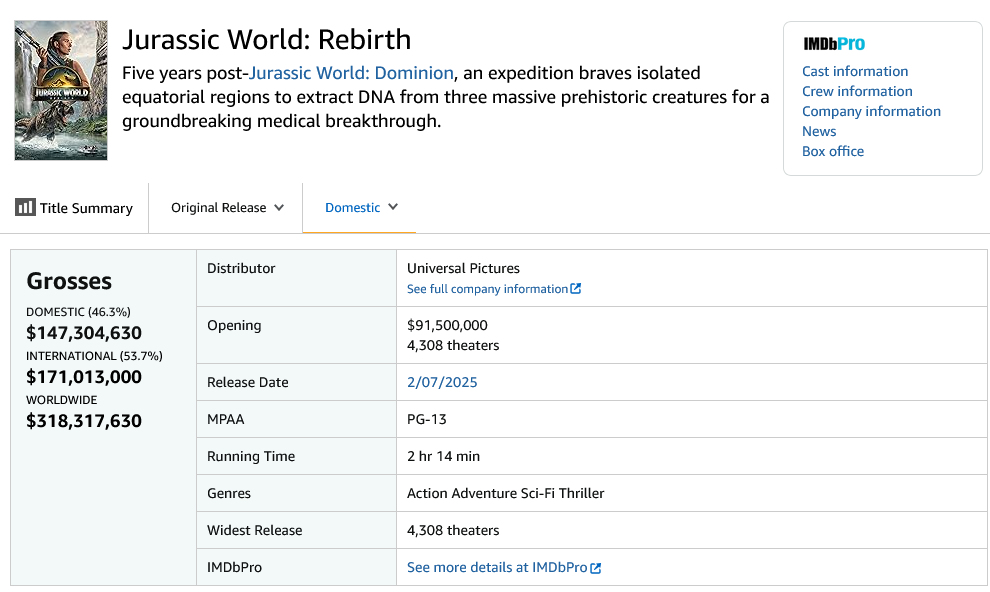Viewport: 990px width, 592px height.
Task: Open Cast information on IMDbPro
Action: coord(855,71)
